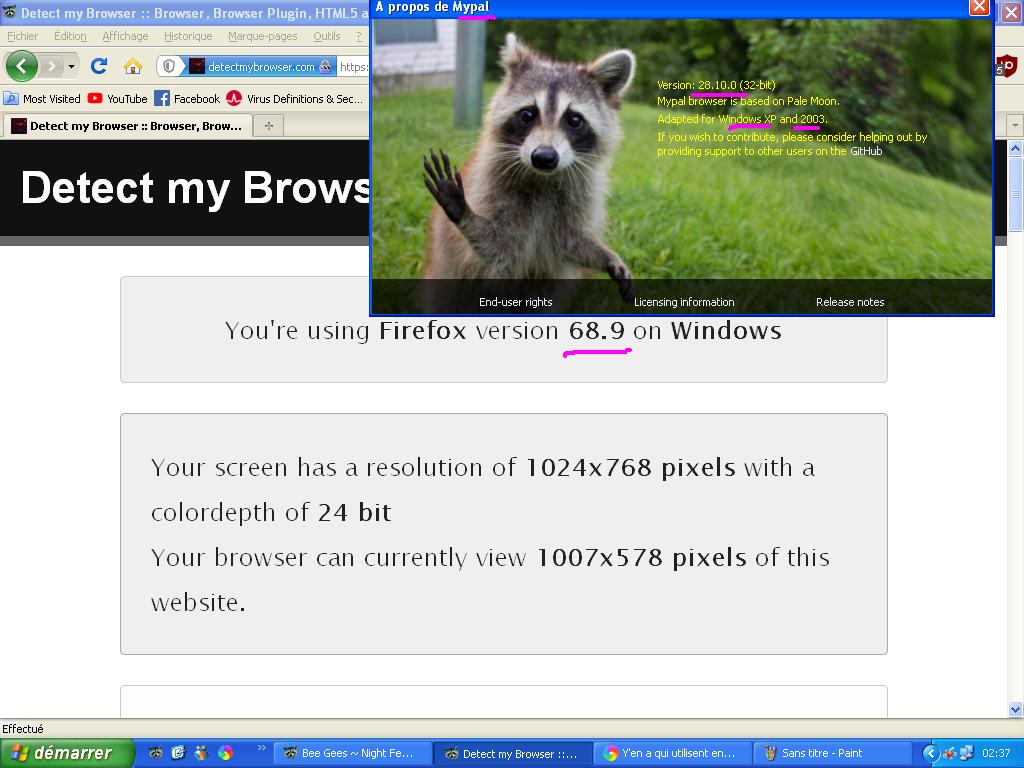Viewport: 1024px width, 768px height.
Task: Open a new tab with the plus button
Action: [x=268, y=125]
